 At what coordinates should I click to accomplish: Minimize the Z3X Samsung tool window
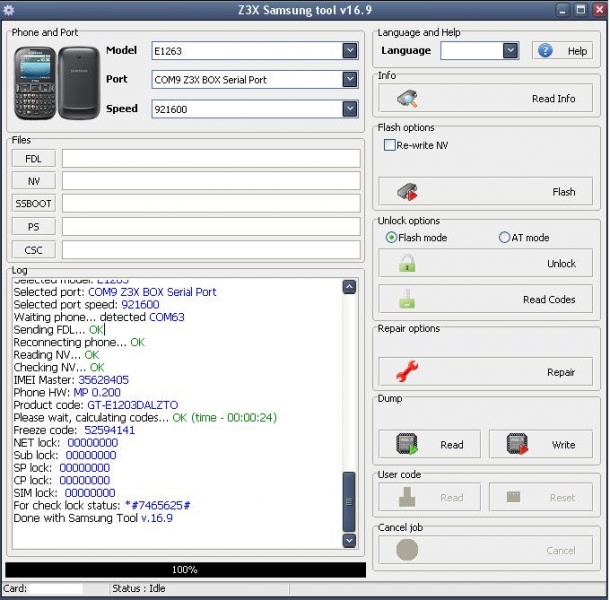562,10
